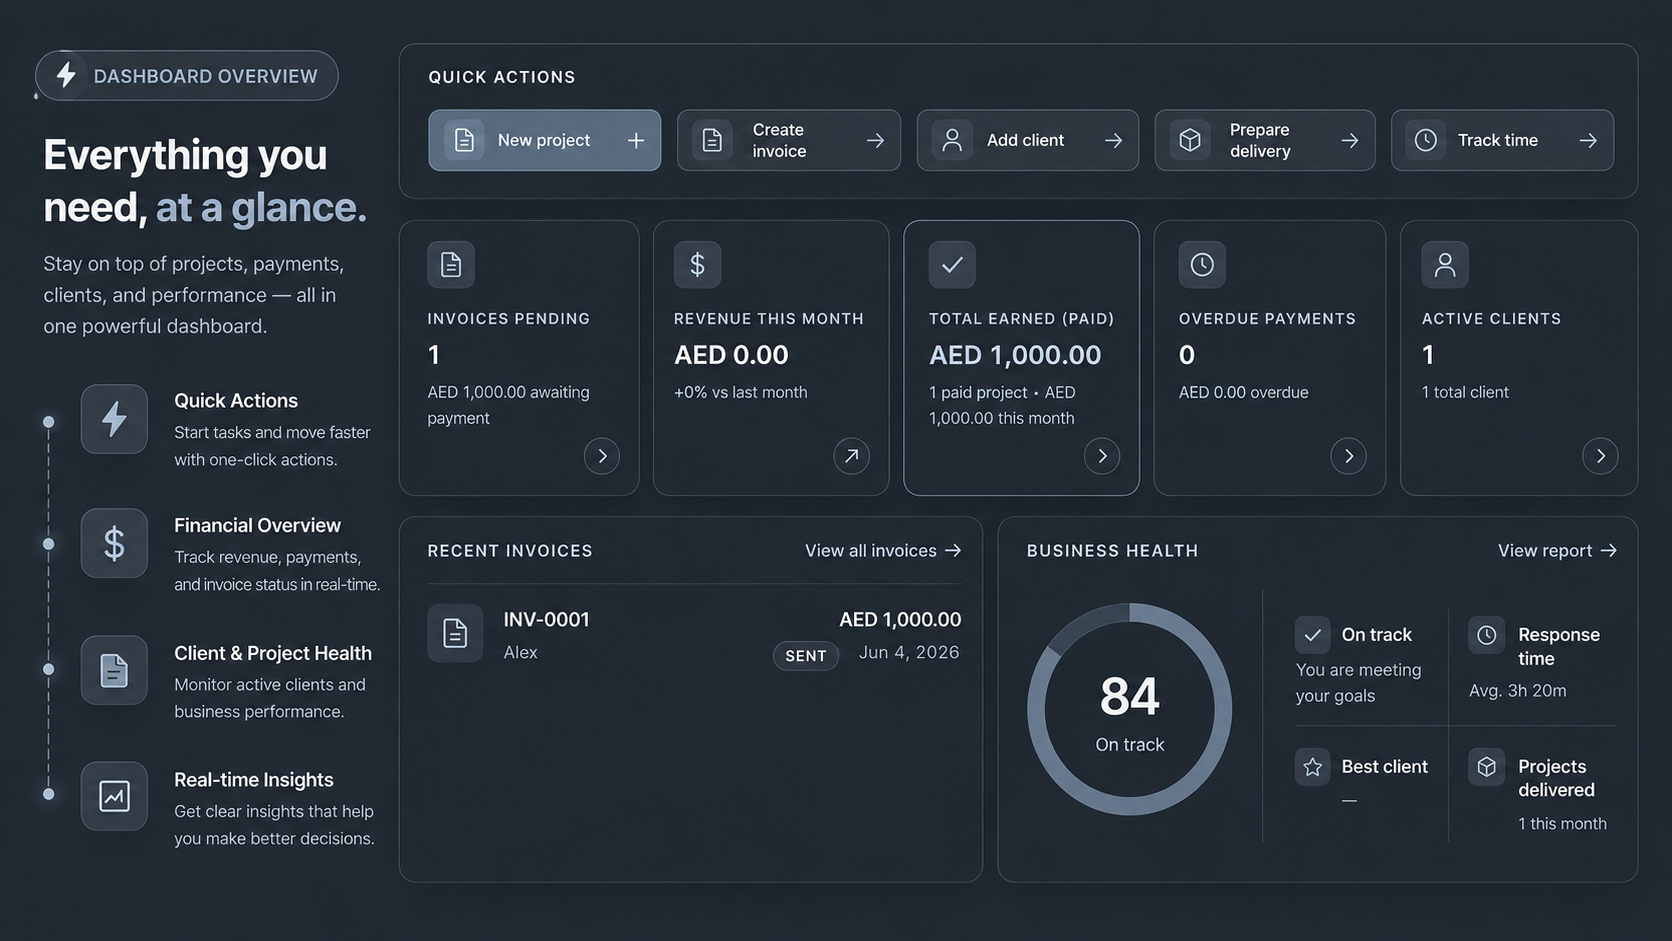Click the Prepare delivery box icon
1672x941 pixels.
[1190, 140]
